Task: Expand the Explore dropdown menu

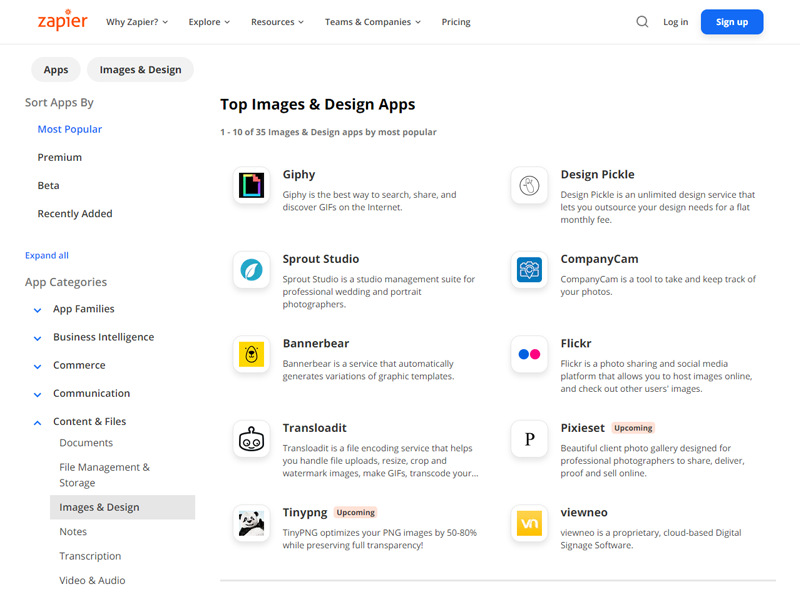Action: (x=209, y=22)
